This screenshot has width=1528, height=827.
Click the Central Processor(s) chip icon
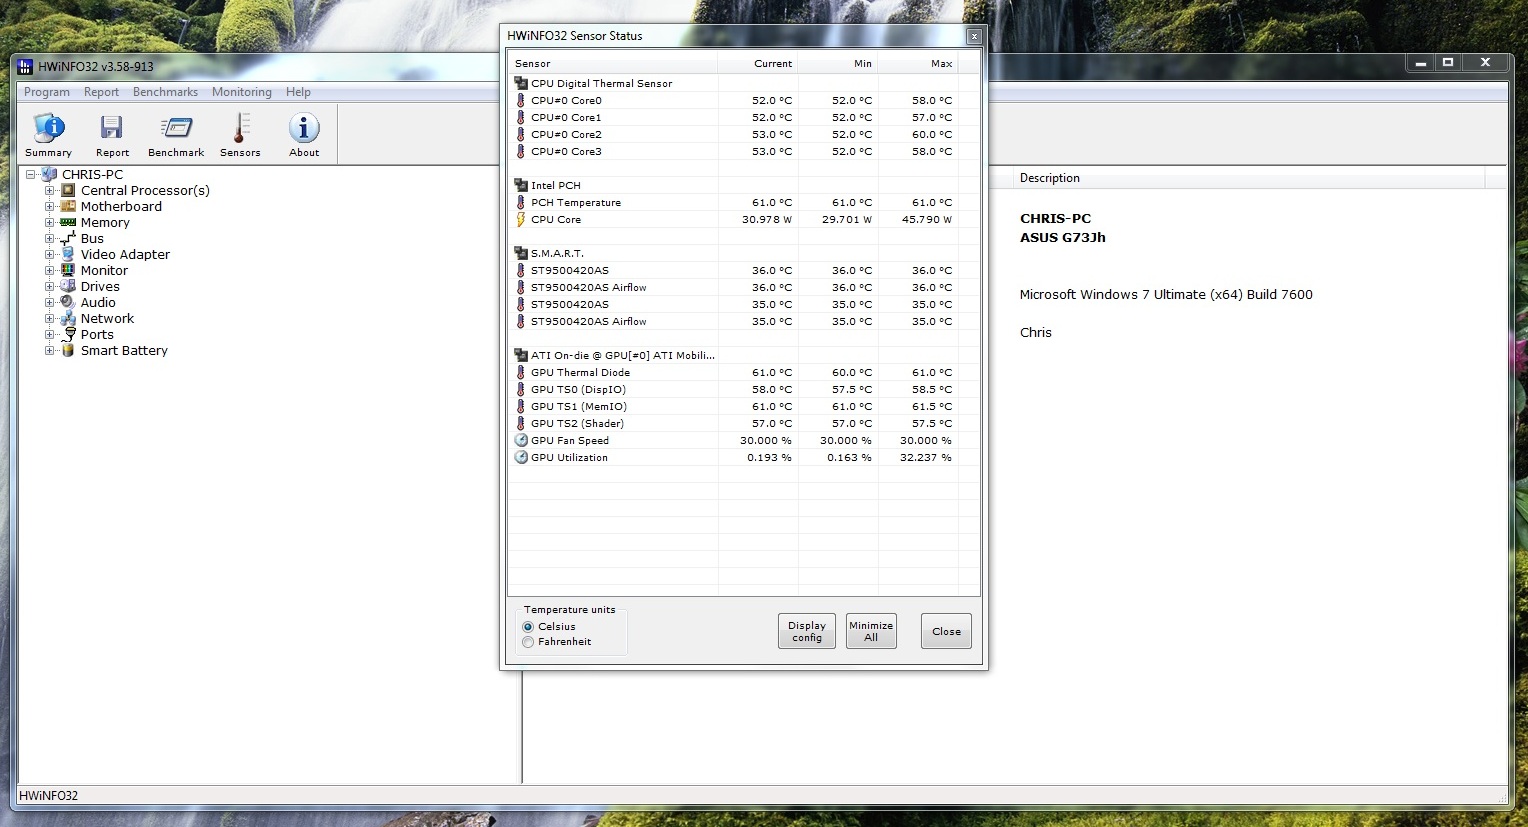pyautogui.click(x=68, y=190)
